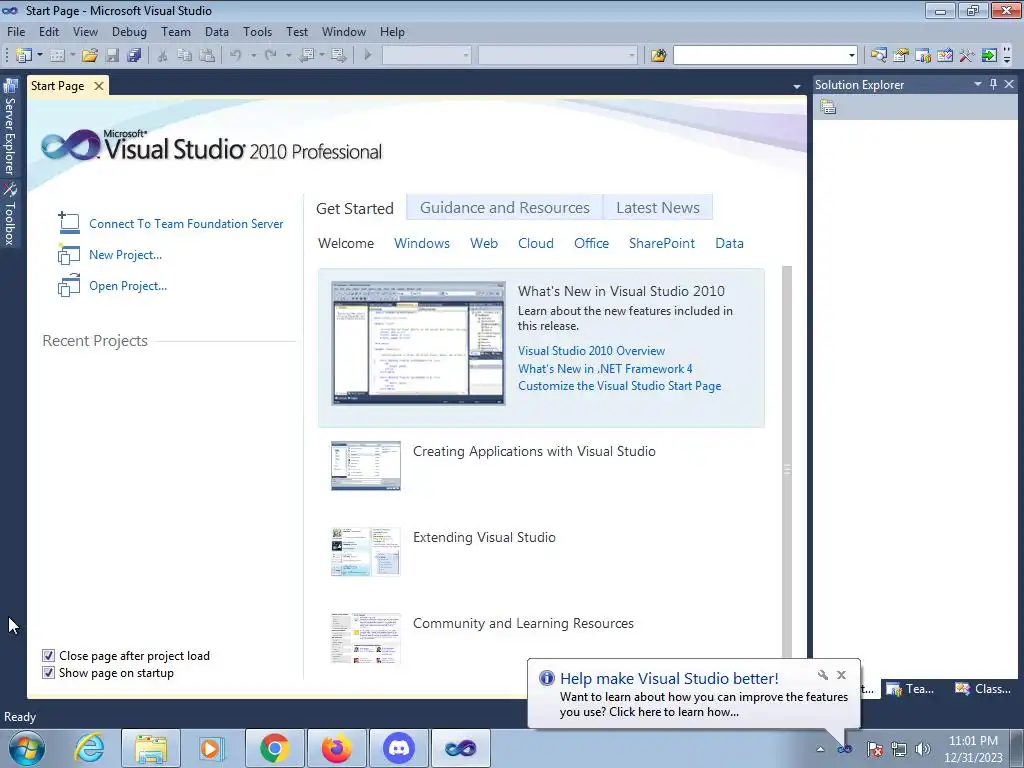
Task: Click the volume speaker tray icon
Action: [x=923, y=749]
